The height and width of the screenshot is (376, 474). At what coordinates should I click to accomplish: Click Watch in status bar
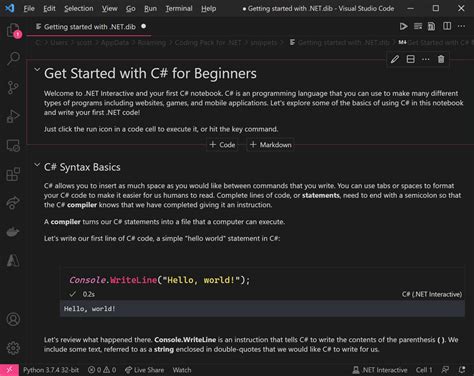coord(182,370)
